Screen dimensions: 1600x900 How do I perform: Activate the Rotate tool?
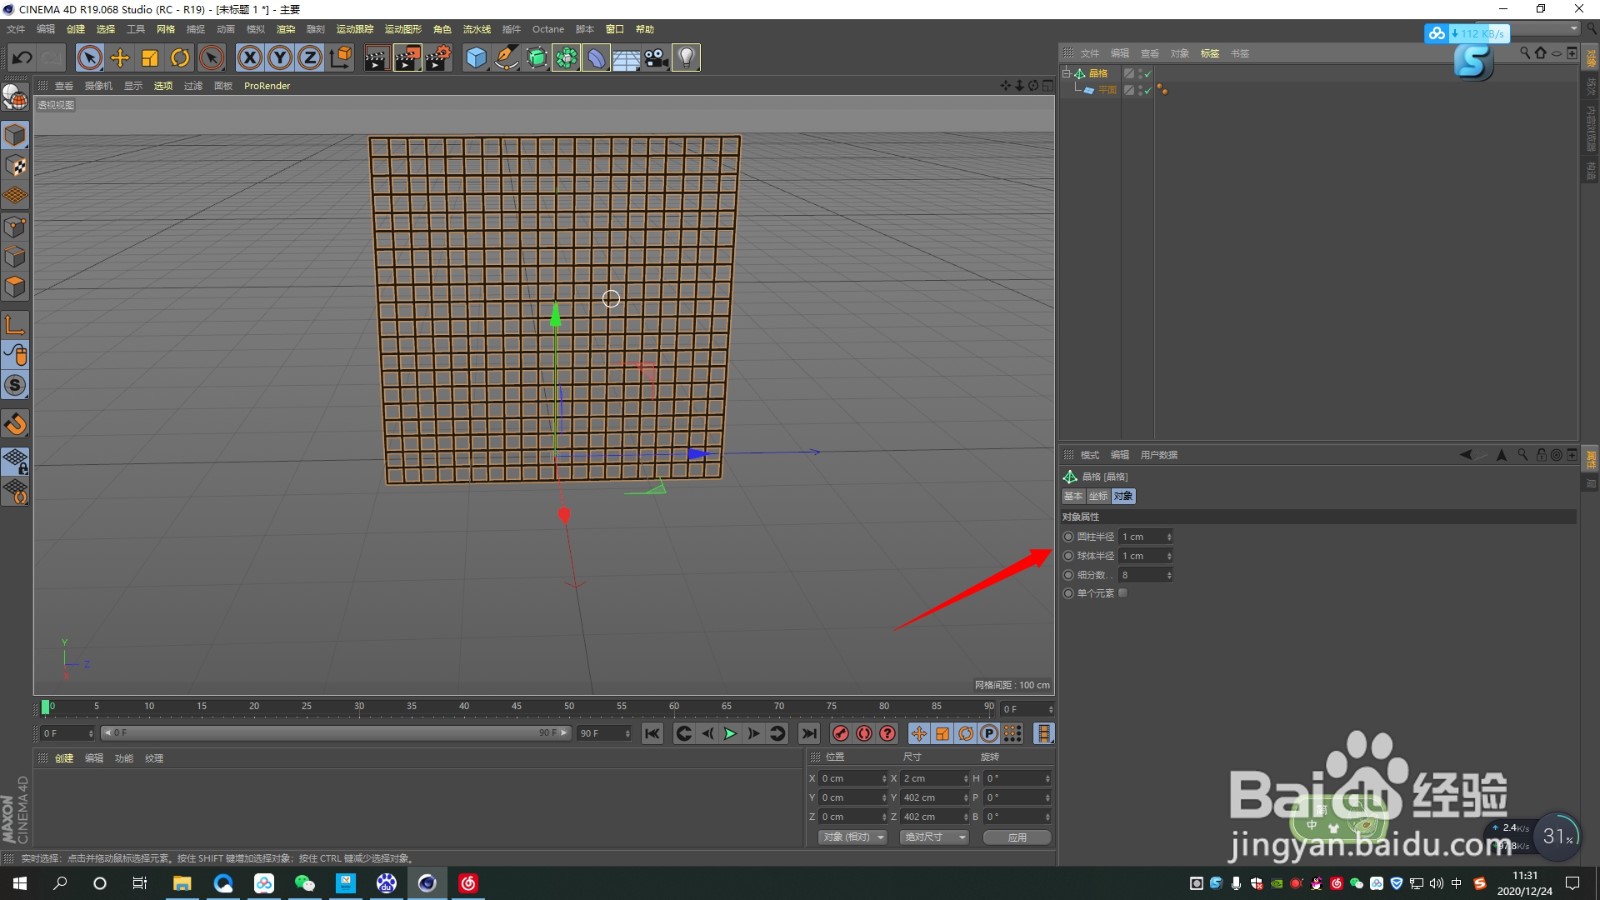point(180,58)
